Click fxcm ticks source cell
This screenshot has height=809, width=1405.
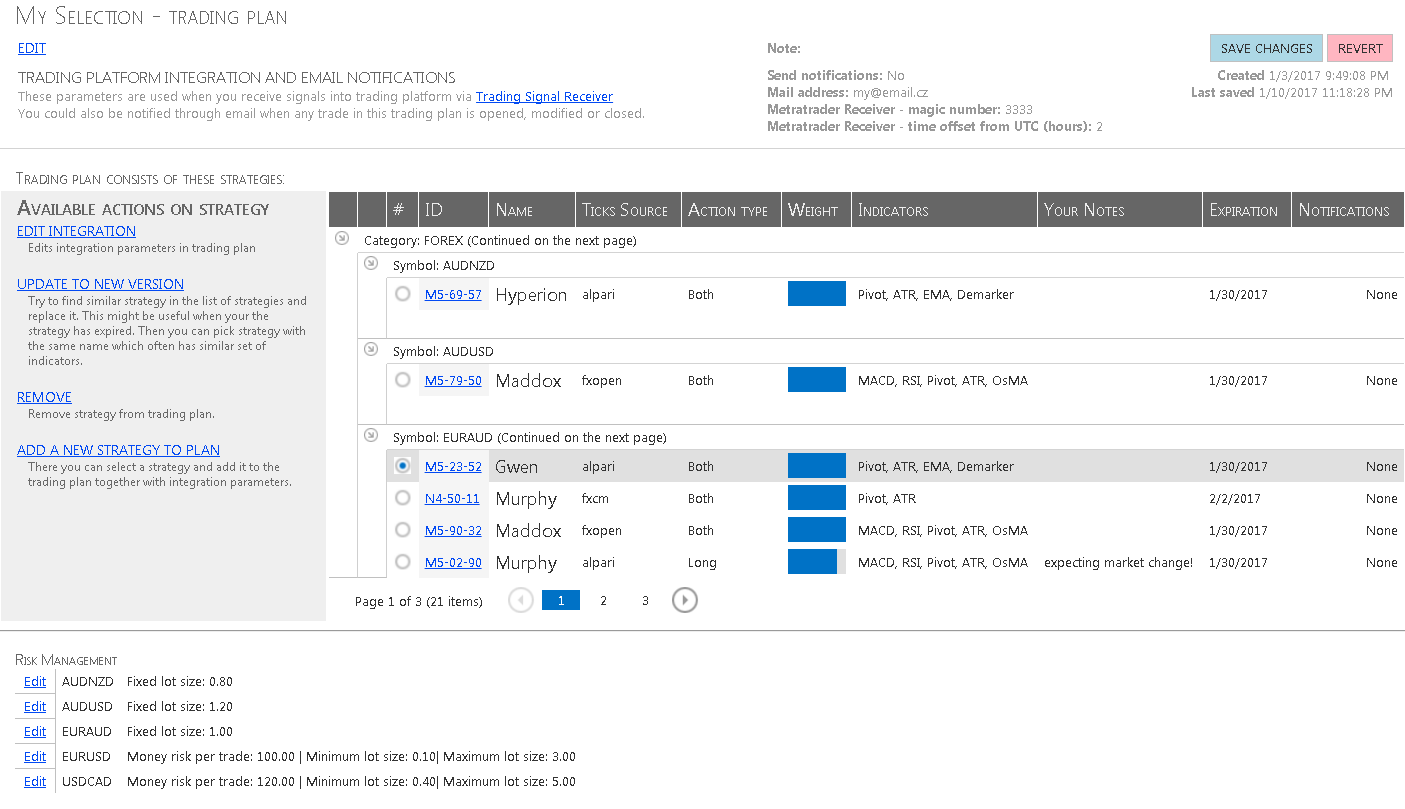coord(596,499)
